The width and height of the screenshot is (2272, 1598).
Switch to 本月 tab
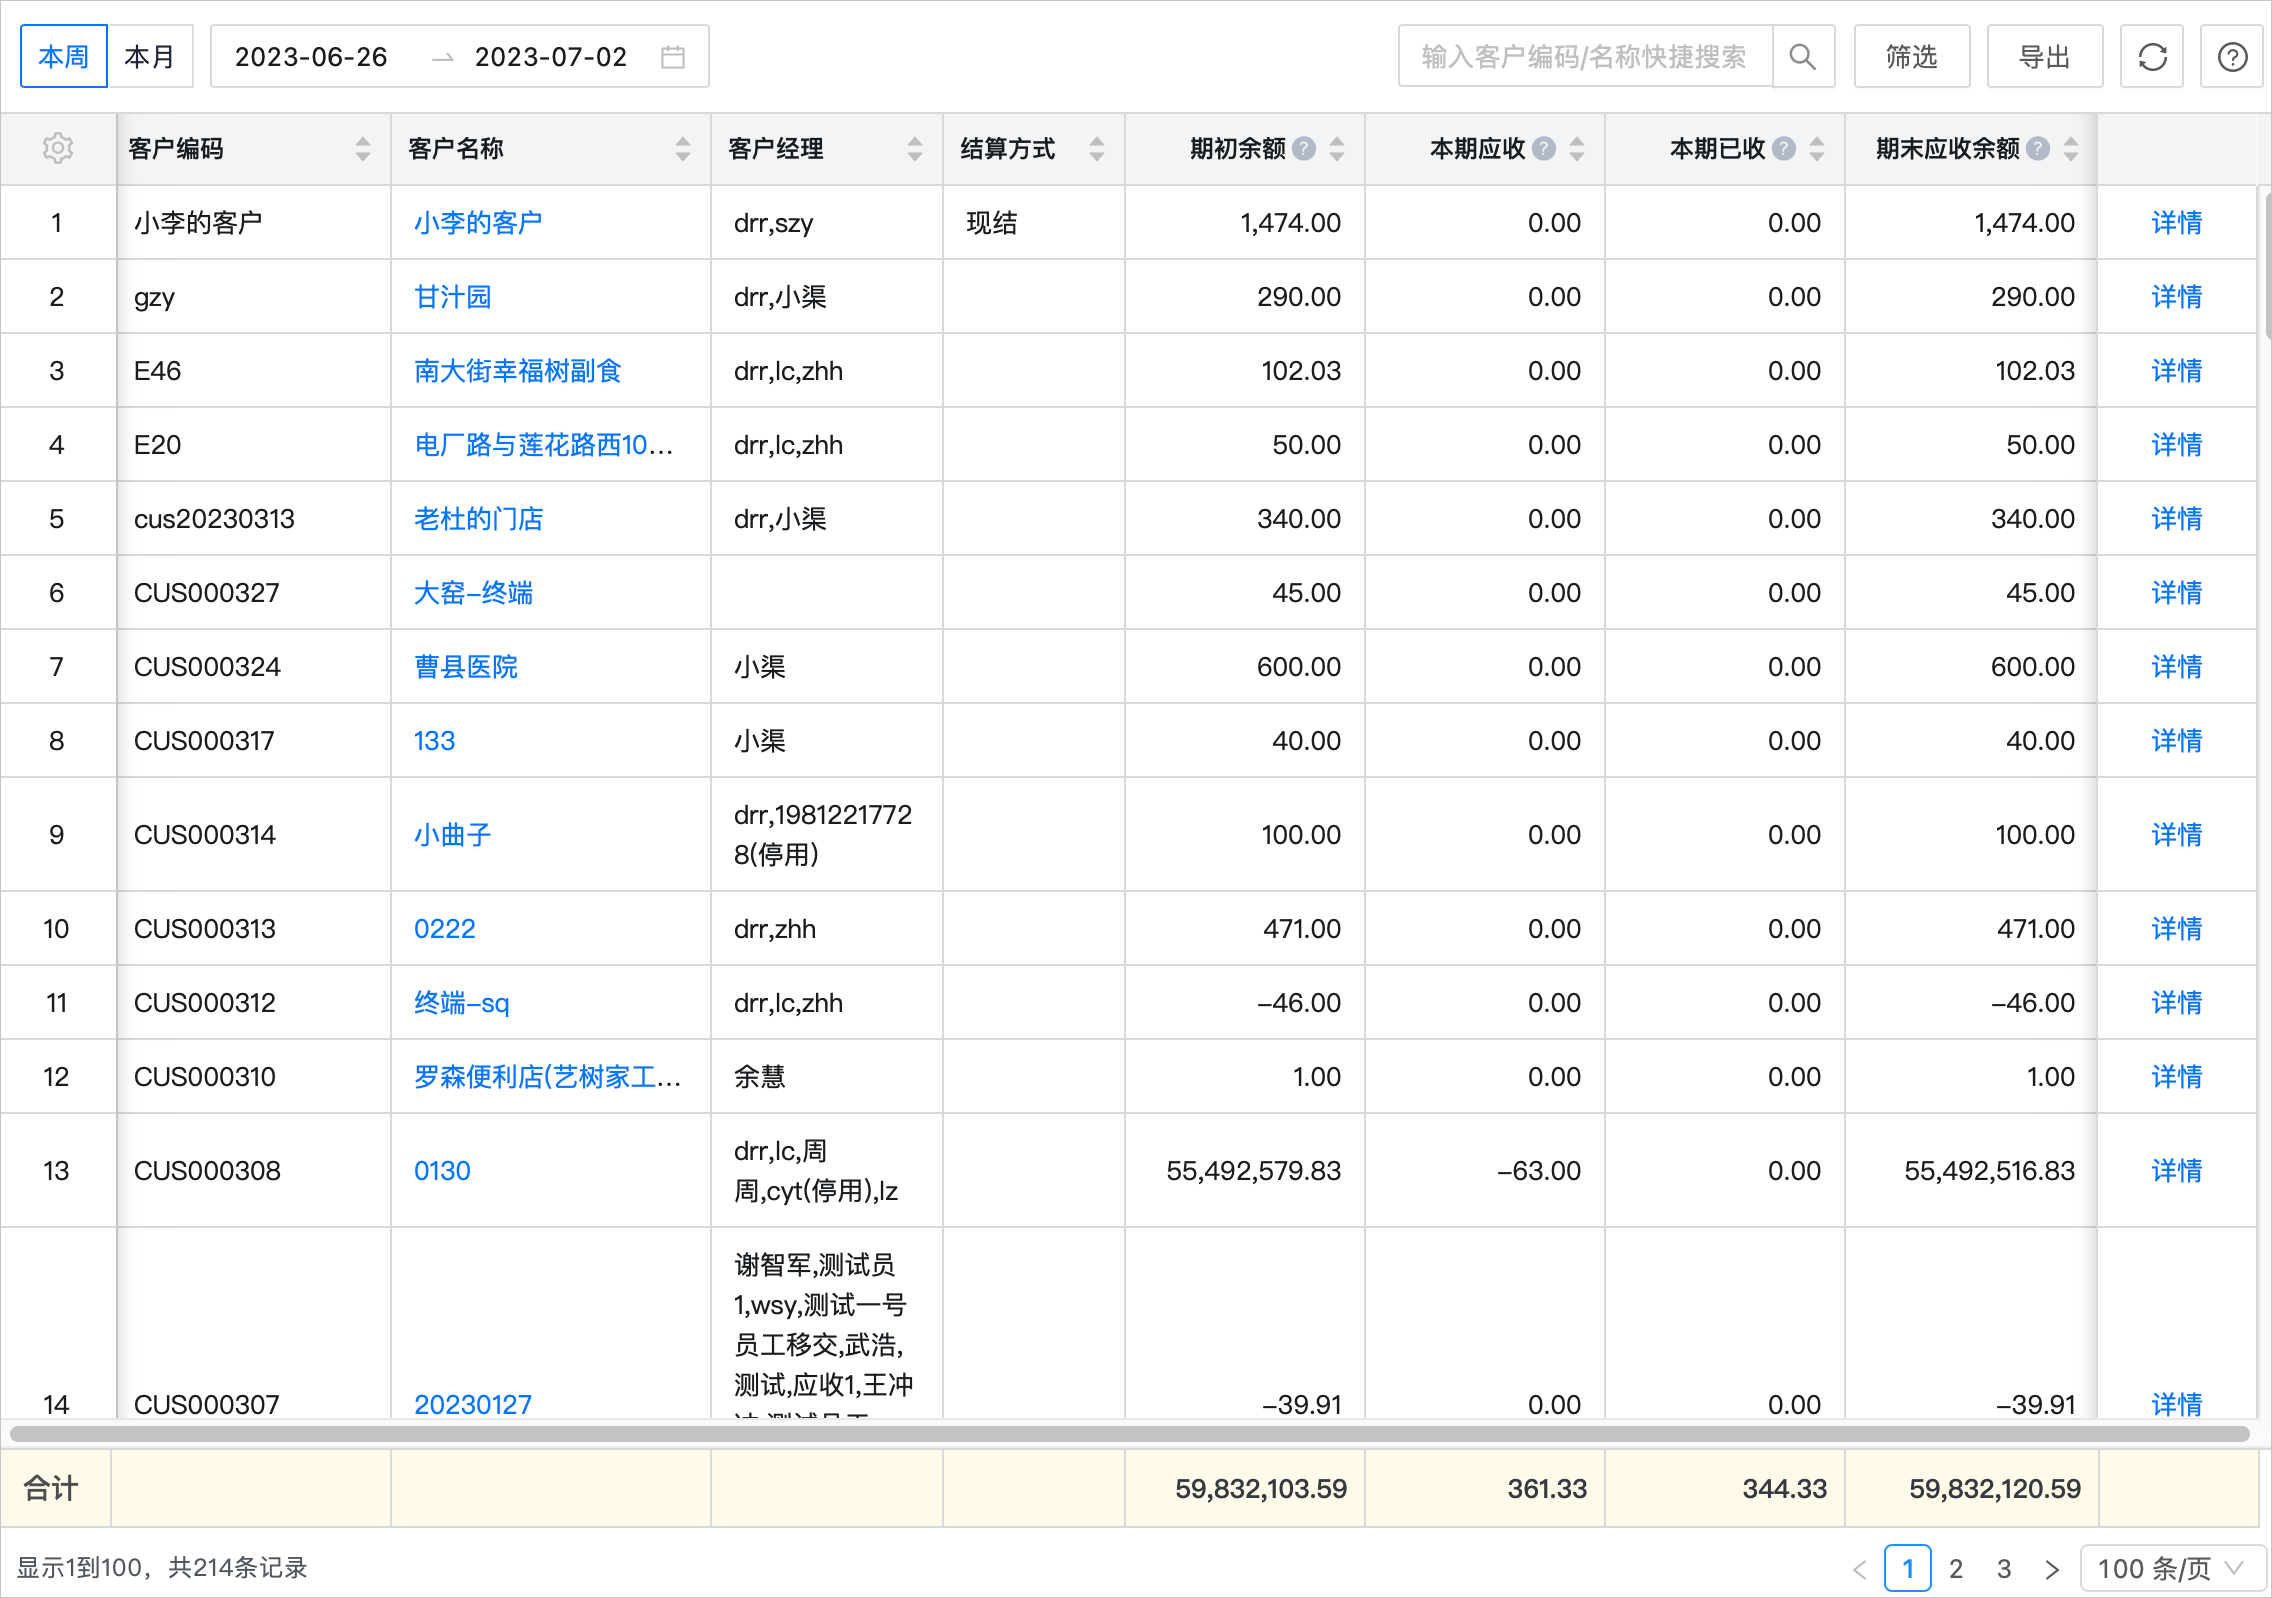pos(150,57)
